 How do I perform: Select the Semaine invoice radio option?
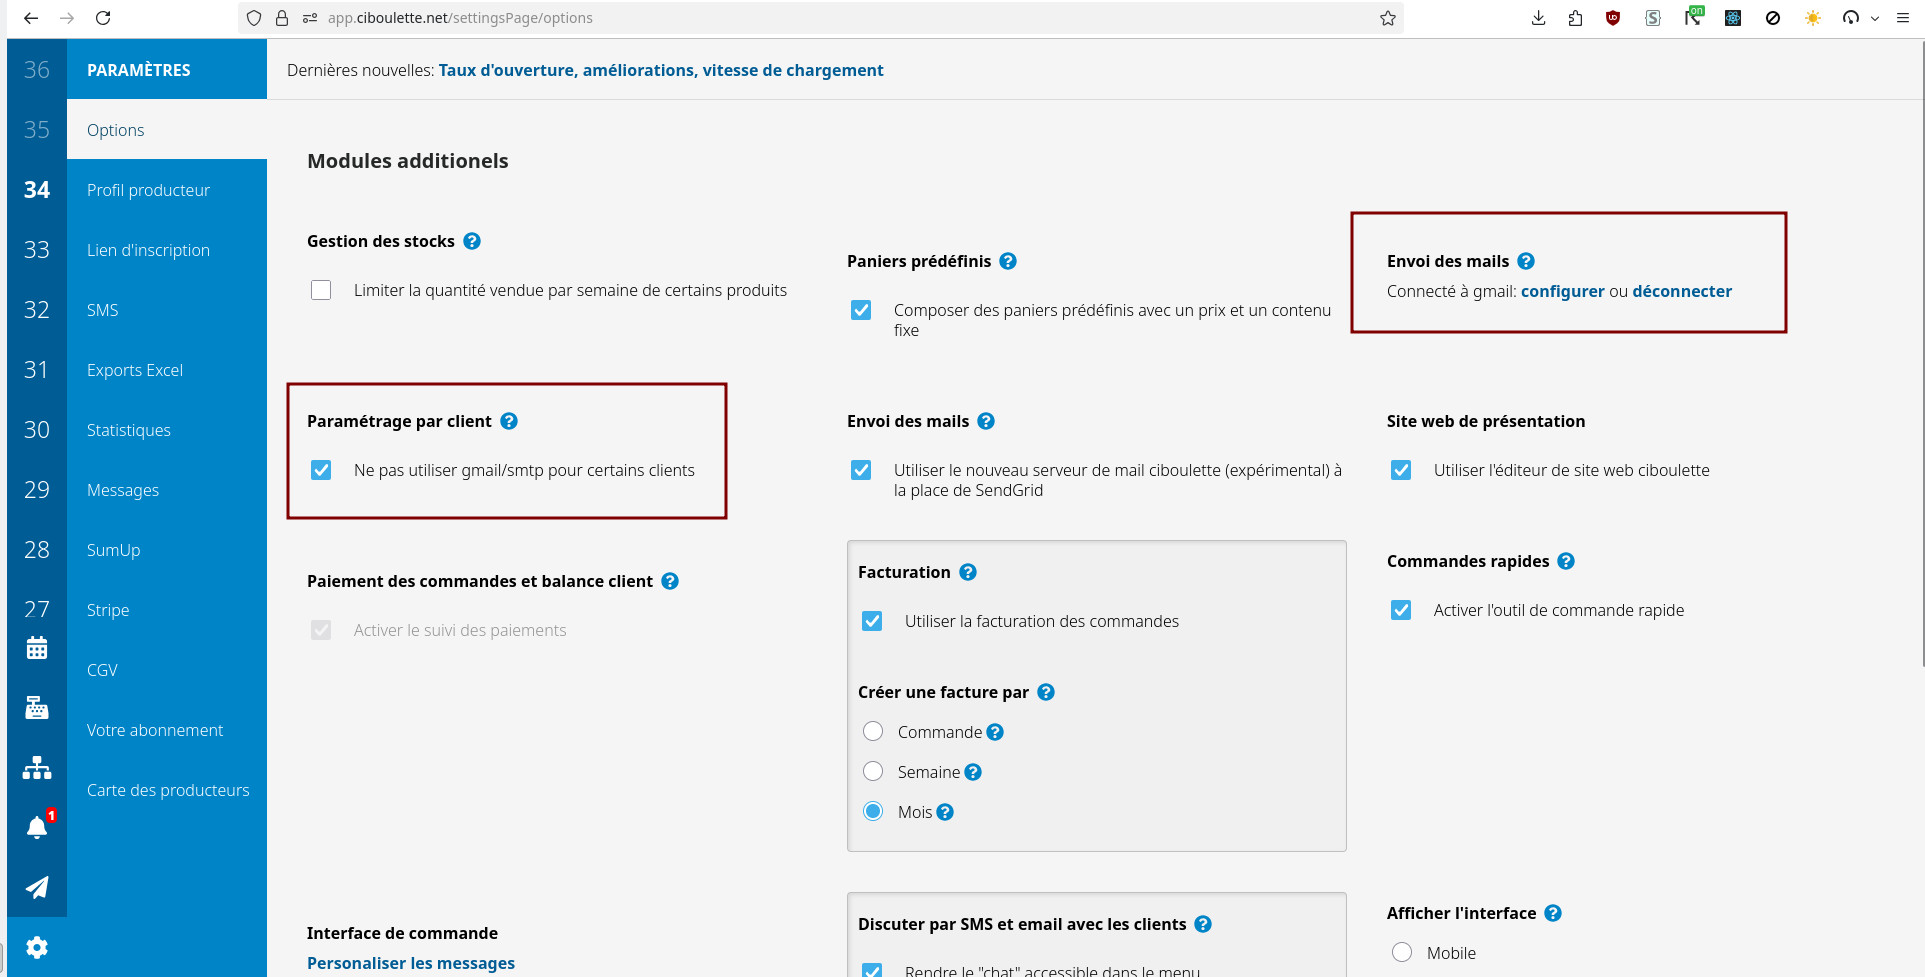coord(873,772)
